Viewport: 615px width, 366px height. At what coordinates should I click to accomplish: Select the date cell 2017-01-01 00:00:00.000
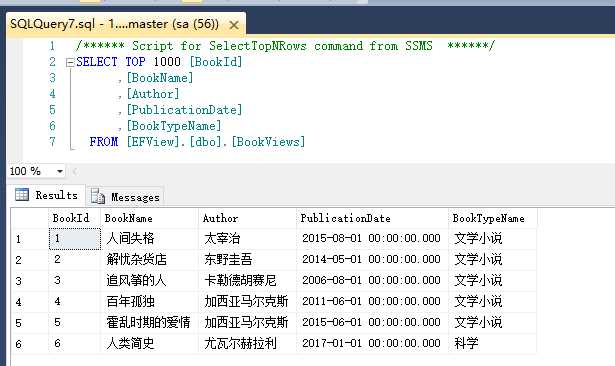372,343
